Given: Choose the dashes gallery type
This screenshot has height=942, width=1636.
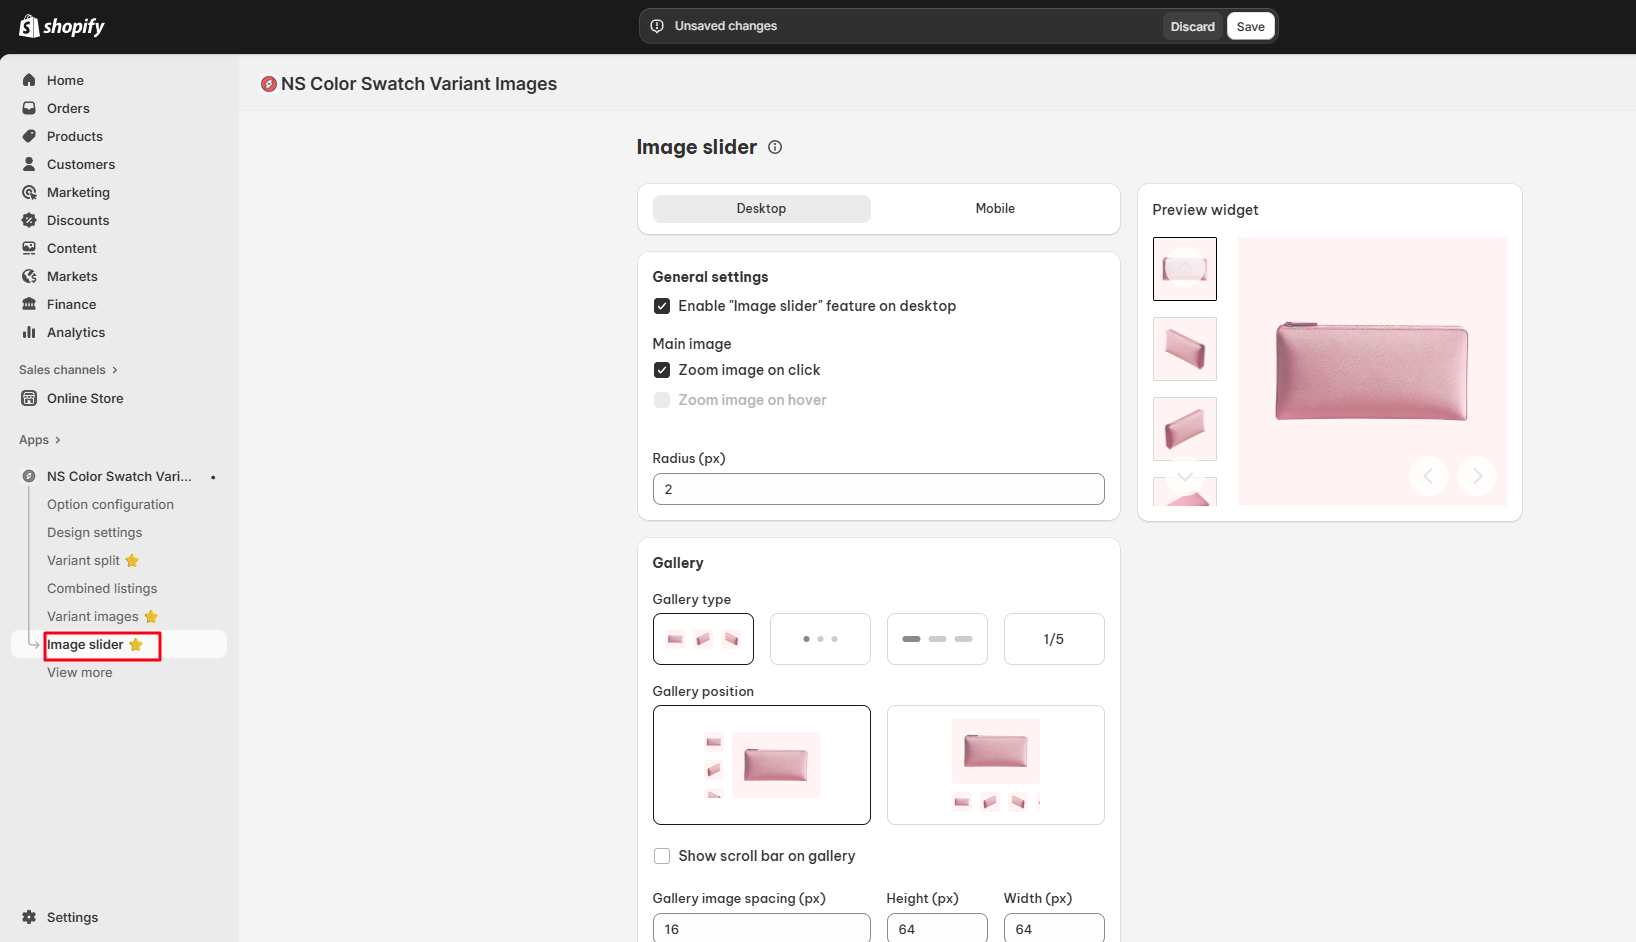Looking at the screenshot, I should [x=937, y=639].
